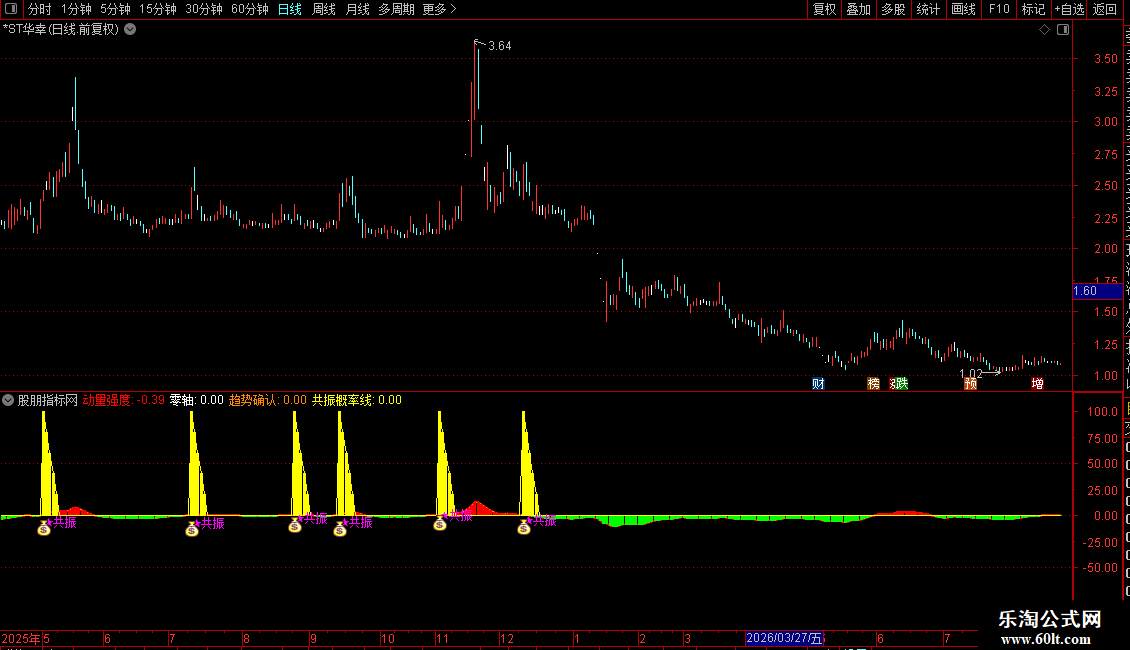Select the 趋势确认: 0.00 readout
Screen dimensions: 1130x650
coord(267,400)
